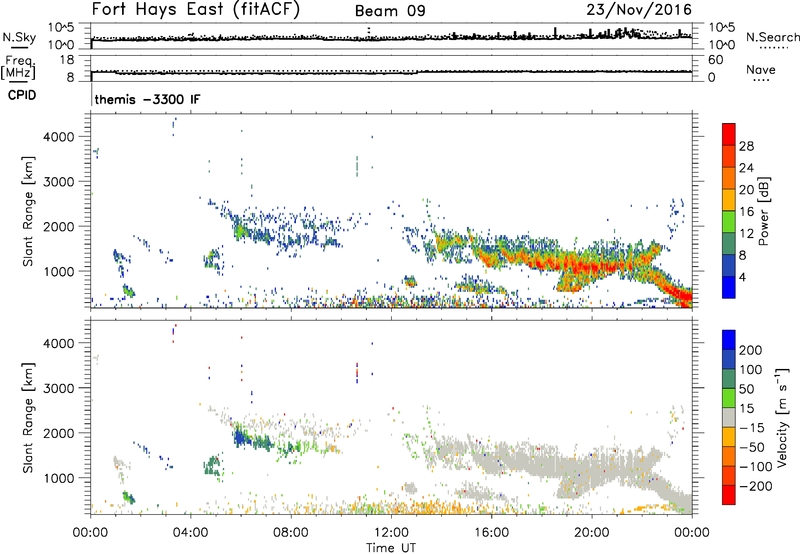Click the '3000' tick on velocity panel
The height and width of the screenshot is (554, 800).
click(59, 388)
